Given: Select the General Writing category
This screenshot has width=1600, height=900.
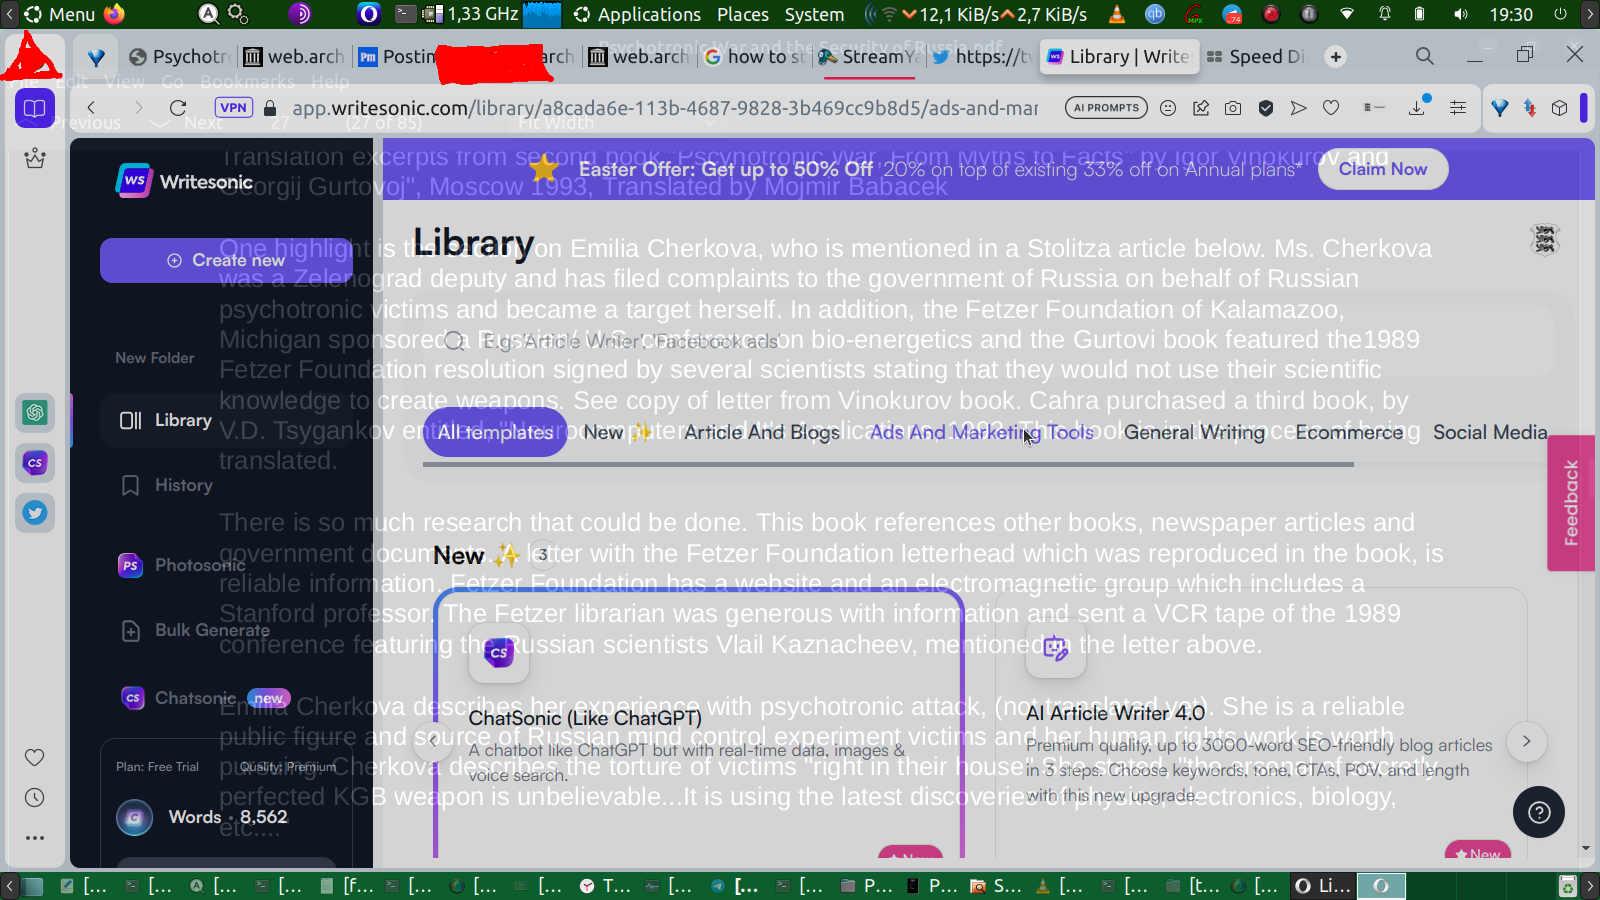Looking at the screenshot, I should (x=1194, y=432).
